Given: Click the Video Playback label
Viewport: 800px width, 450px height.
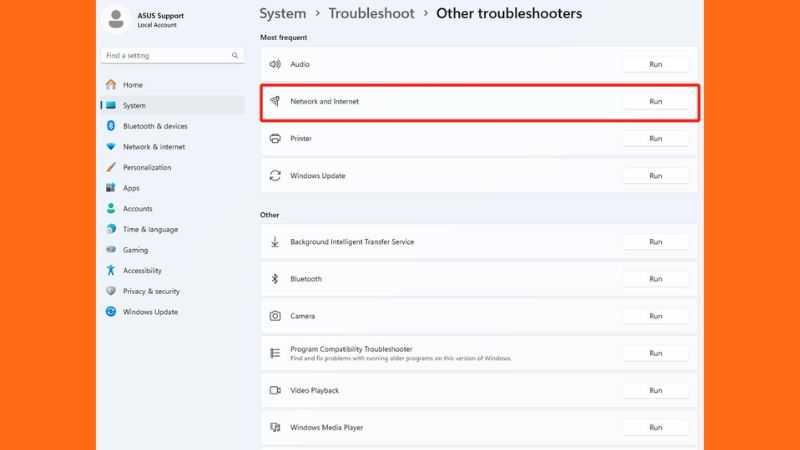Looking at the screenshot, I should point(314,390).
